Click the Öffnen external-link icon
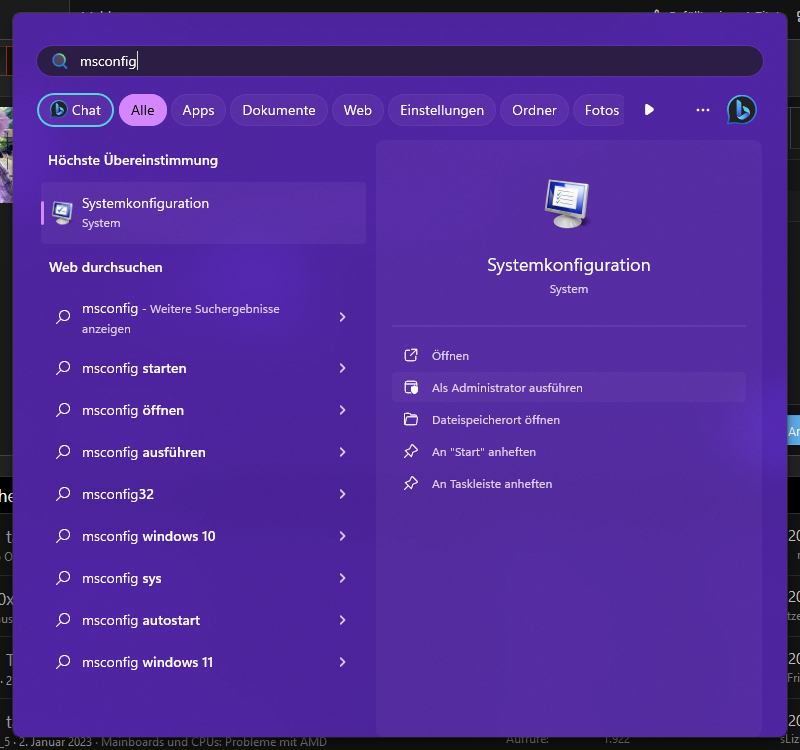 point(411,355)
